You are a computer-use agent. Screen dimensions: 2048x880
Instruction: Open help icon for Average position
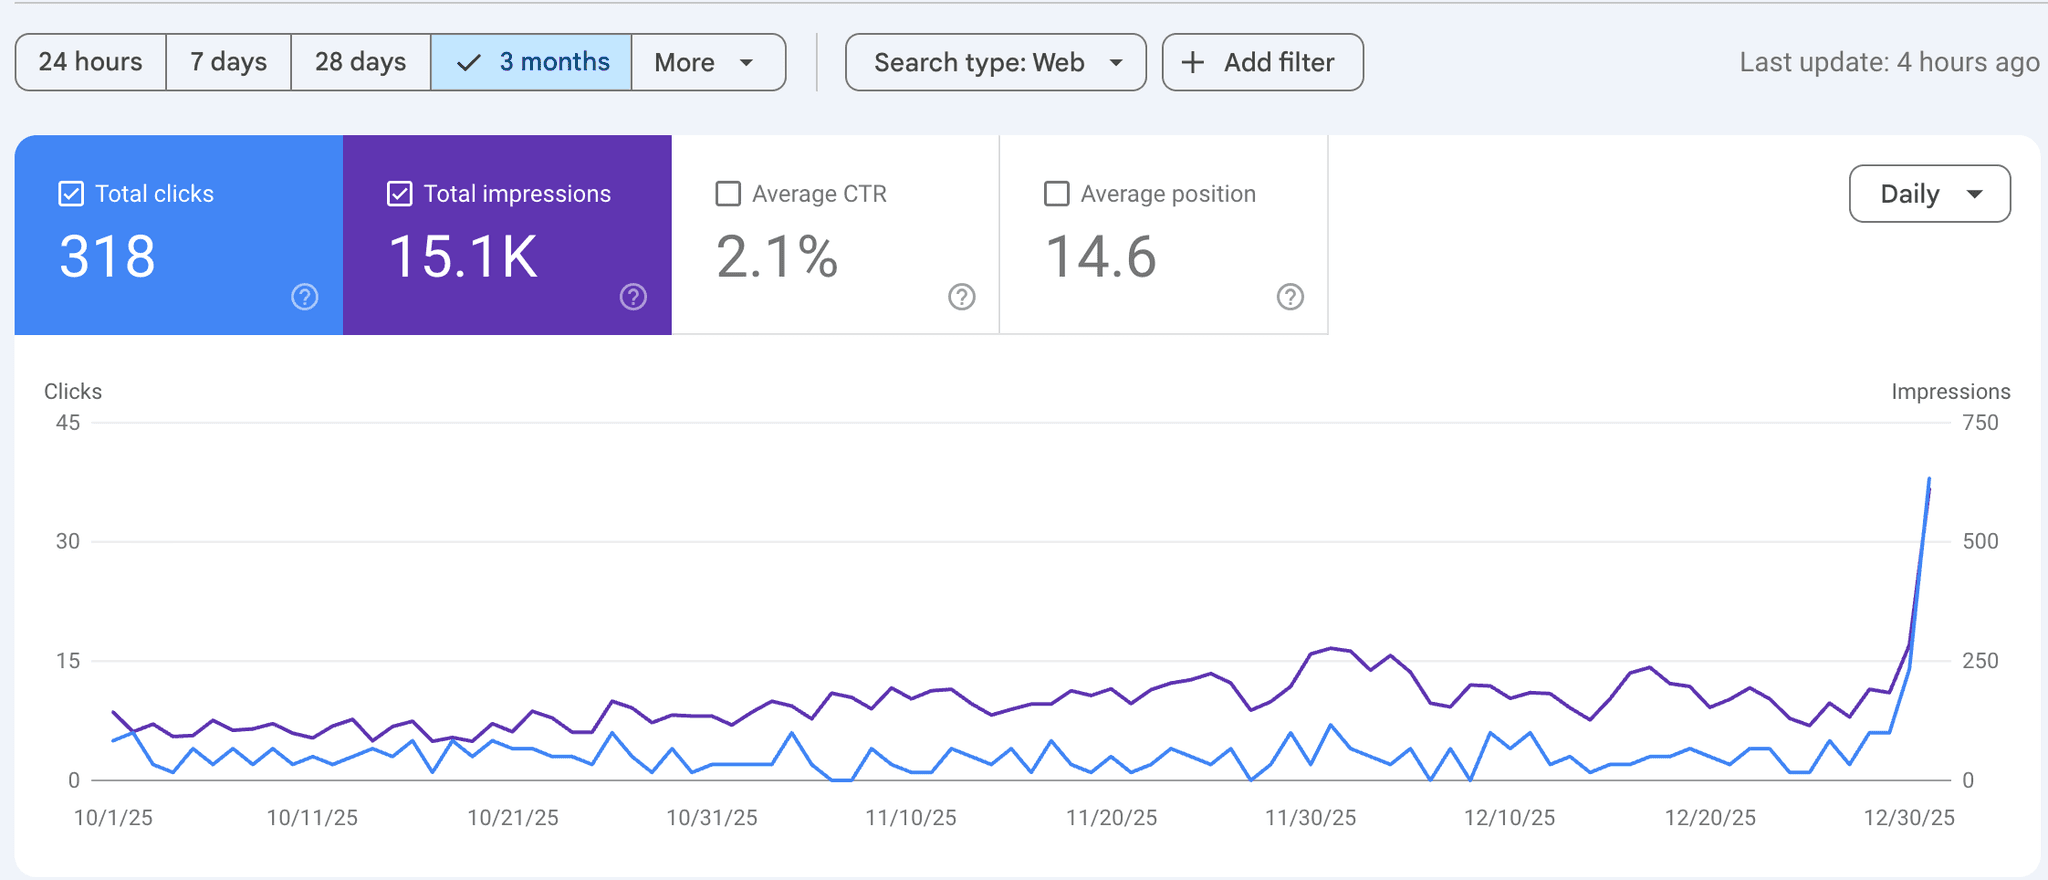(x=1290, y=297)
